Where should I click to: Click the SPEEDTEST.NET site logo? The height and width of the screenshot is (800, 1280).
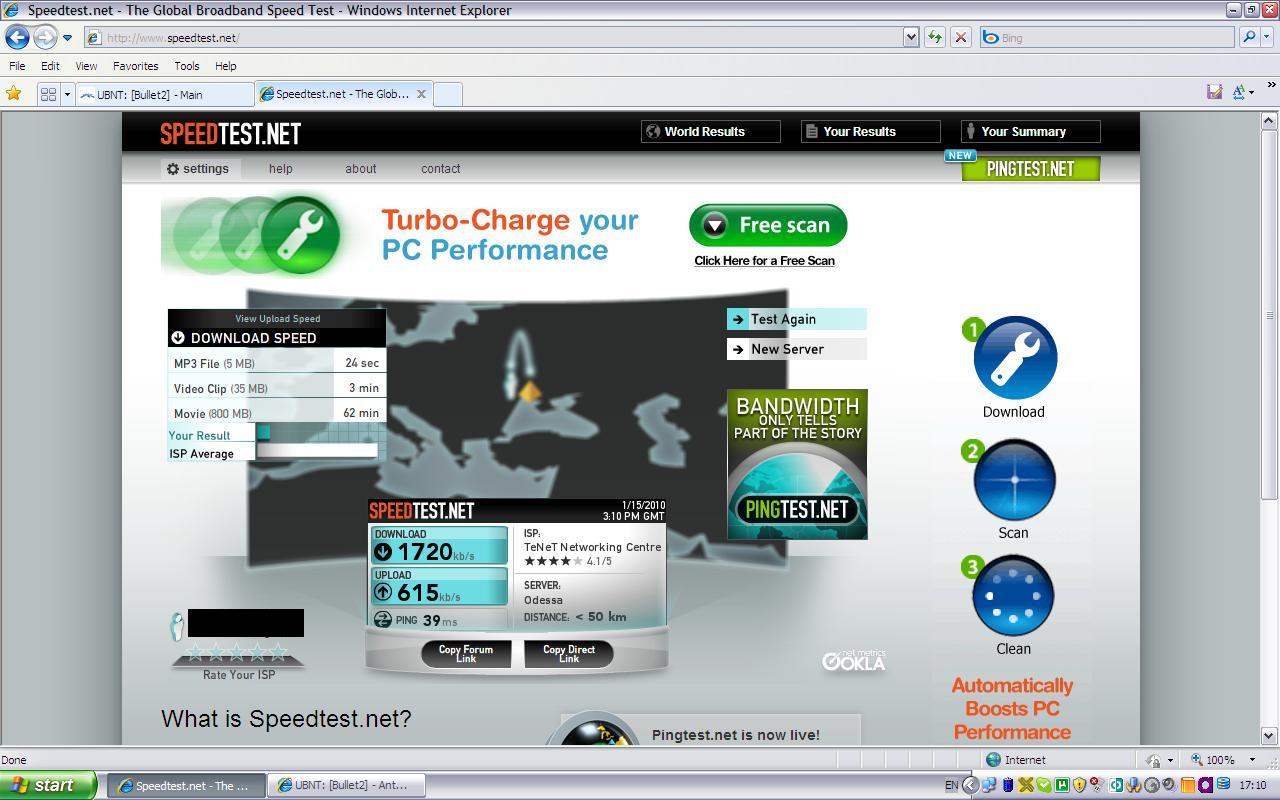click(x=230, y=133)
